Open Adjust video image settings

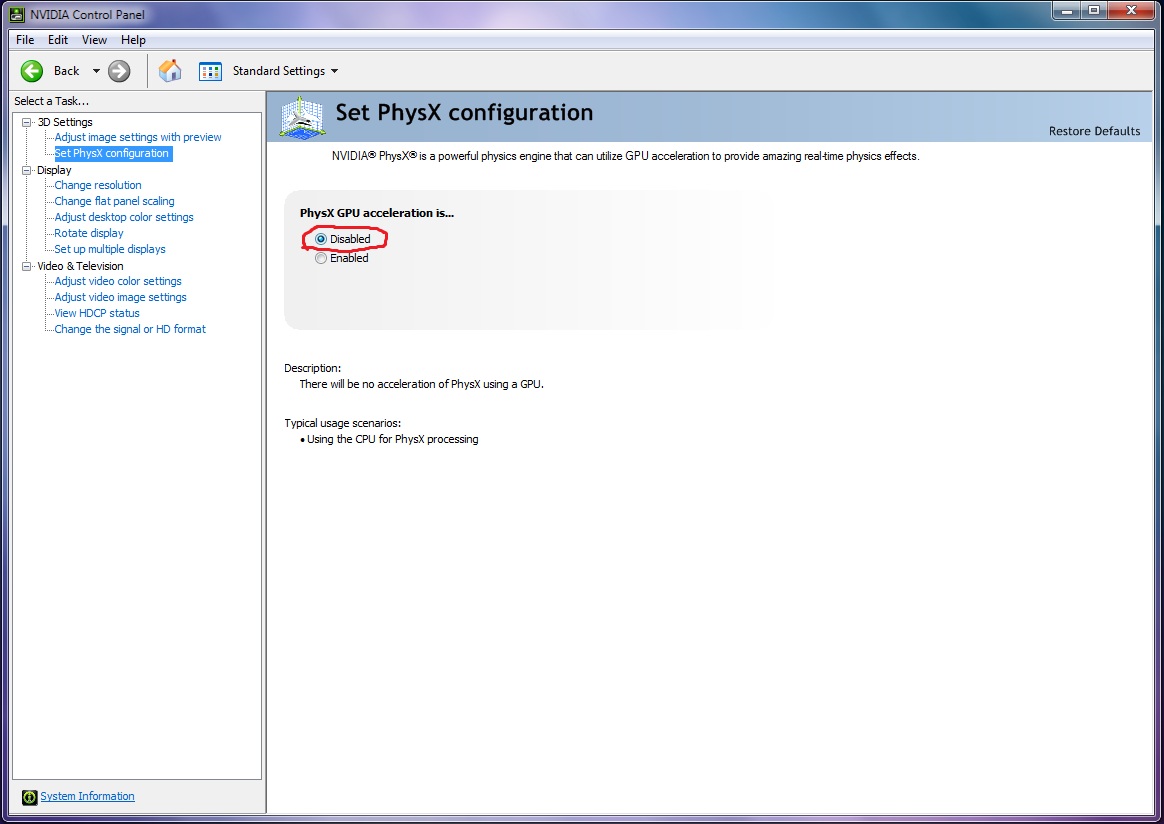[121, 297]
